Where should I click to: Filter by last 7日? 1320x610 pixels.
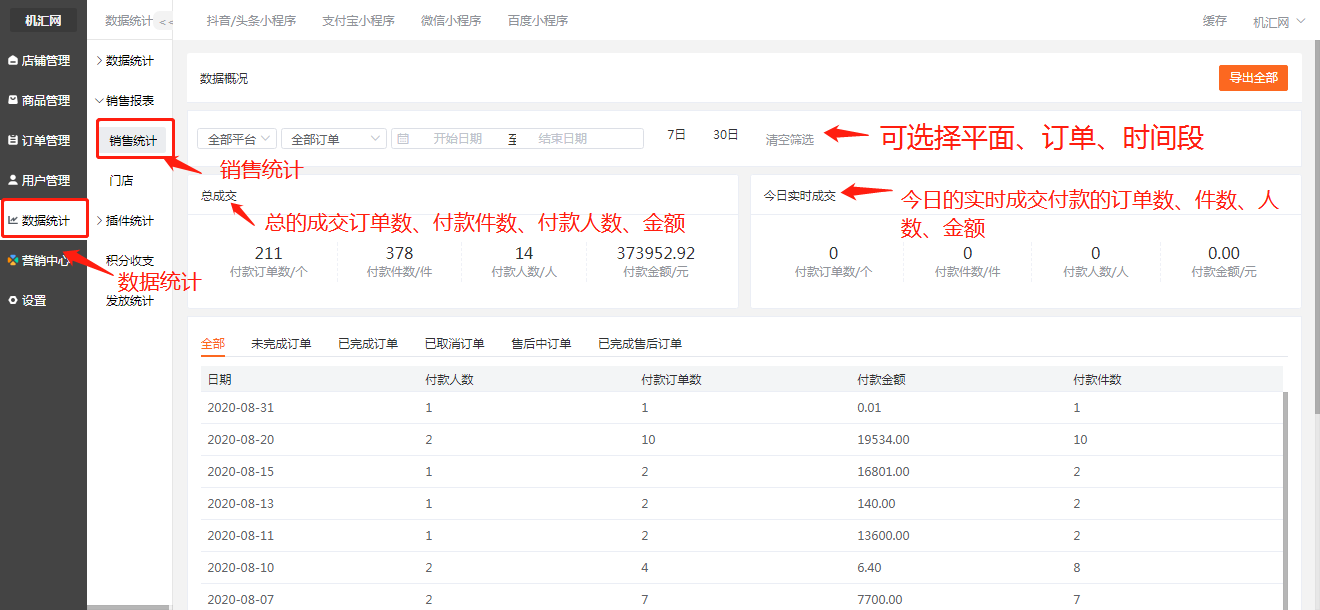pyautogui.click(x=676, y=134)
